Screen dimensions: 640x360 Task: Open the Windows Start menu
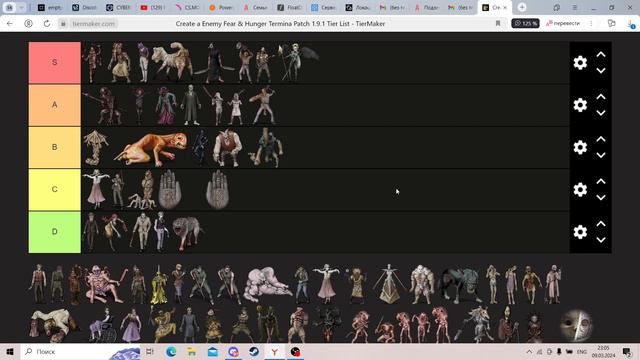point(10,351)
